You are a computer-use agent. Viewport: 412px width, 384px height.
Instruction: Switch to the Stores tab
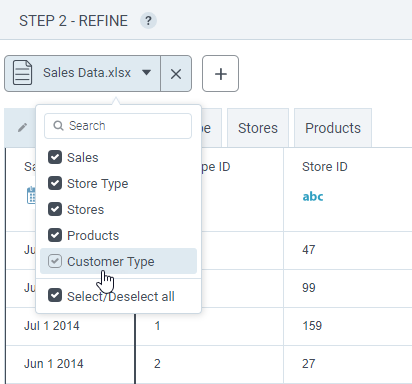coord(258,128)
